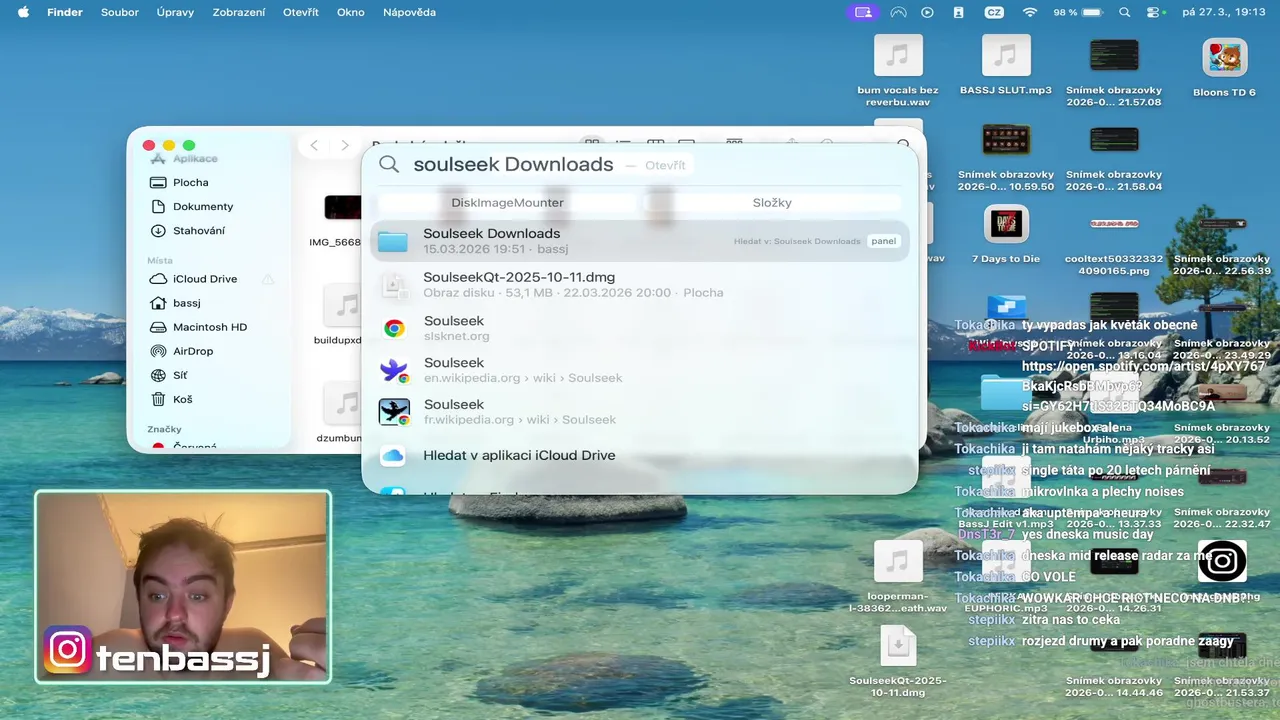1280x720 pixels.
Task: Filter results by DiskImageMounter
Action: [507, 202]
